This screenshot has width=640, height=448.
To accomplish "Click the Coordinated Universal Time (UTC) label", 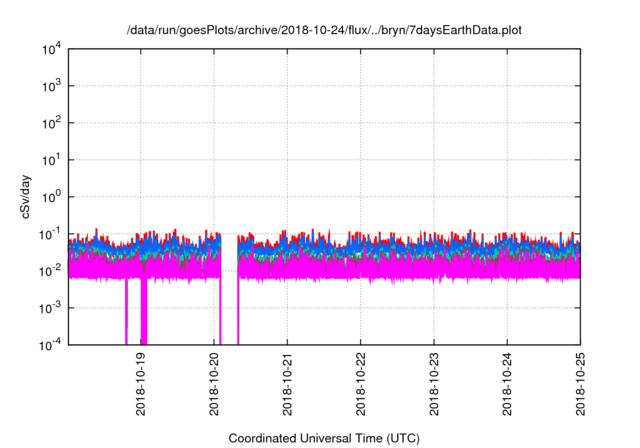I will pyautogui.click(x=324, y=438).
